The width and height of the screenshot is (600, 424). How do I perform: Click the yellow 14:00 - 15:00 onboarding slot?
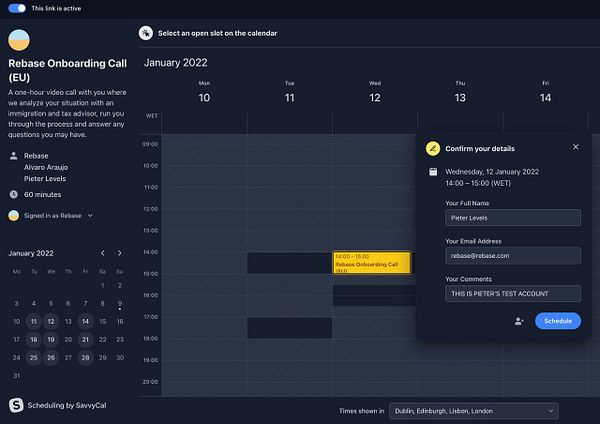pos(372,263)
